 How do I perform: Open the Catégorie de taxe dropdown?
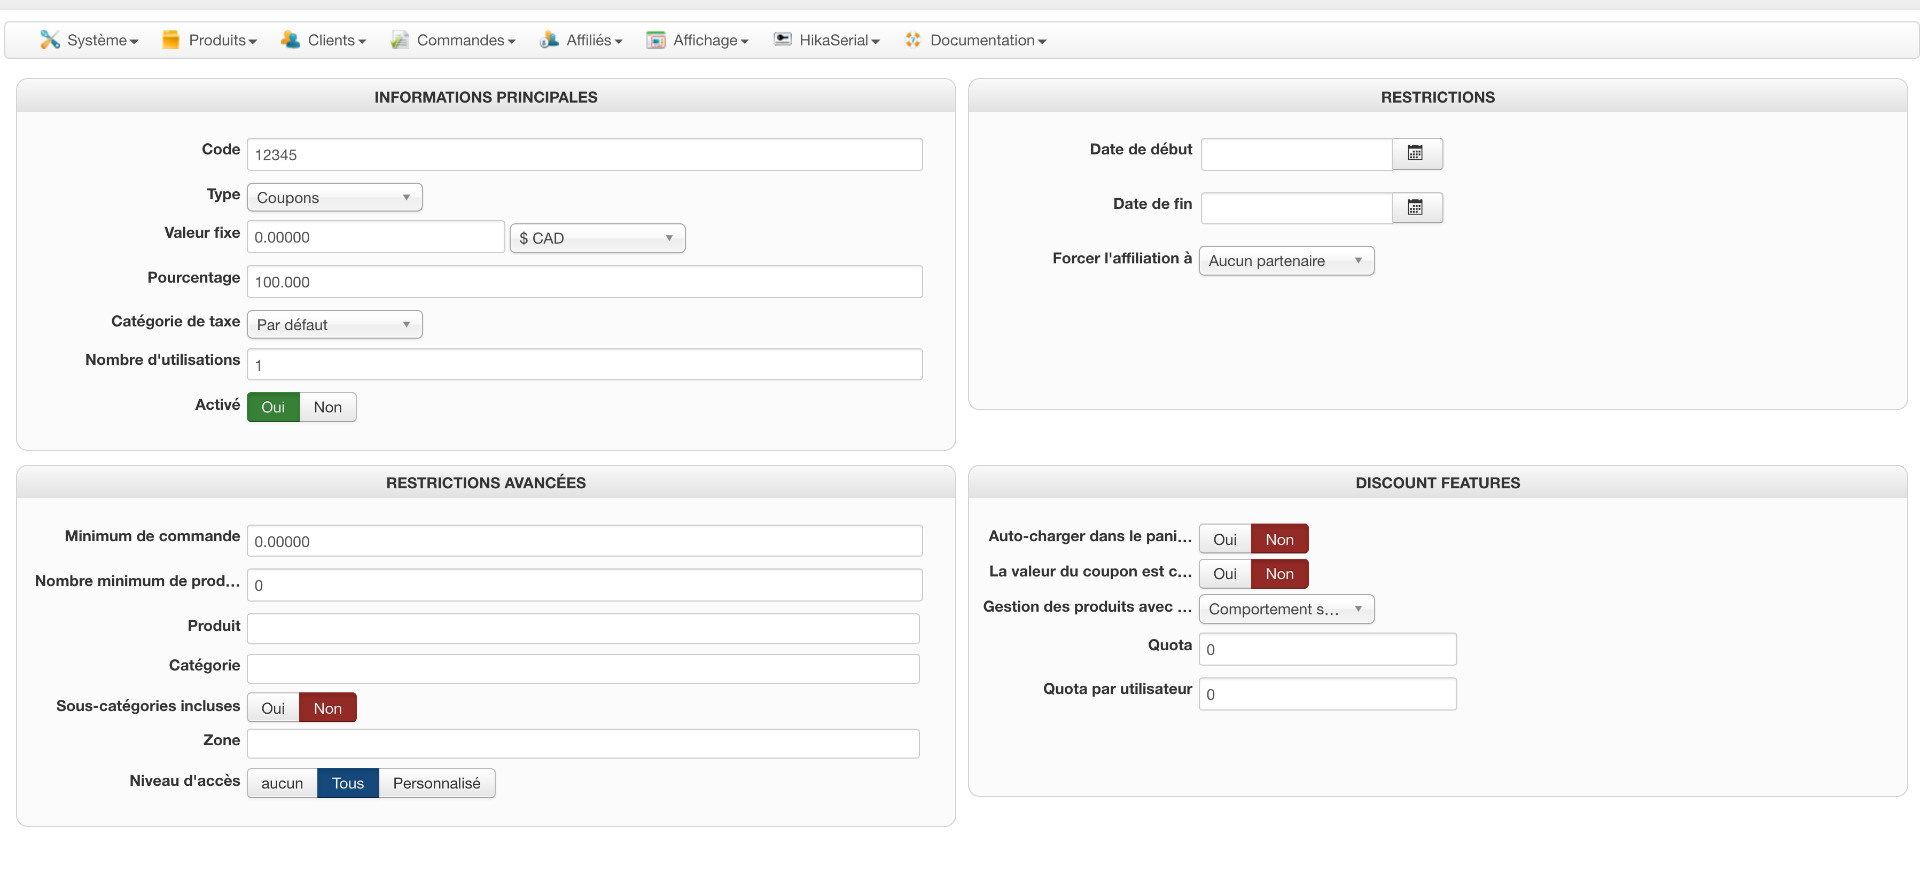coord(334,325)
